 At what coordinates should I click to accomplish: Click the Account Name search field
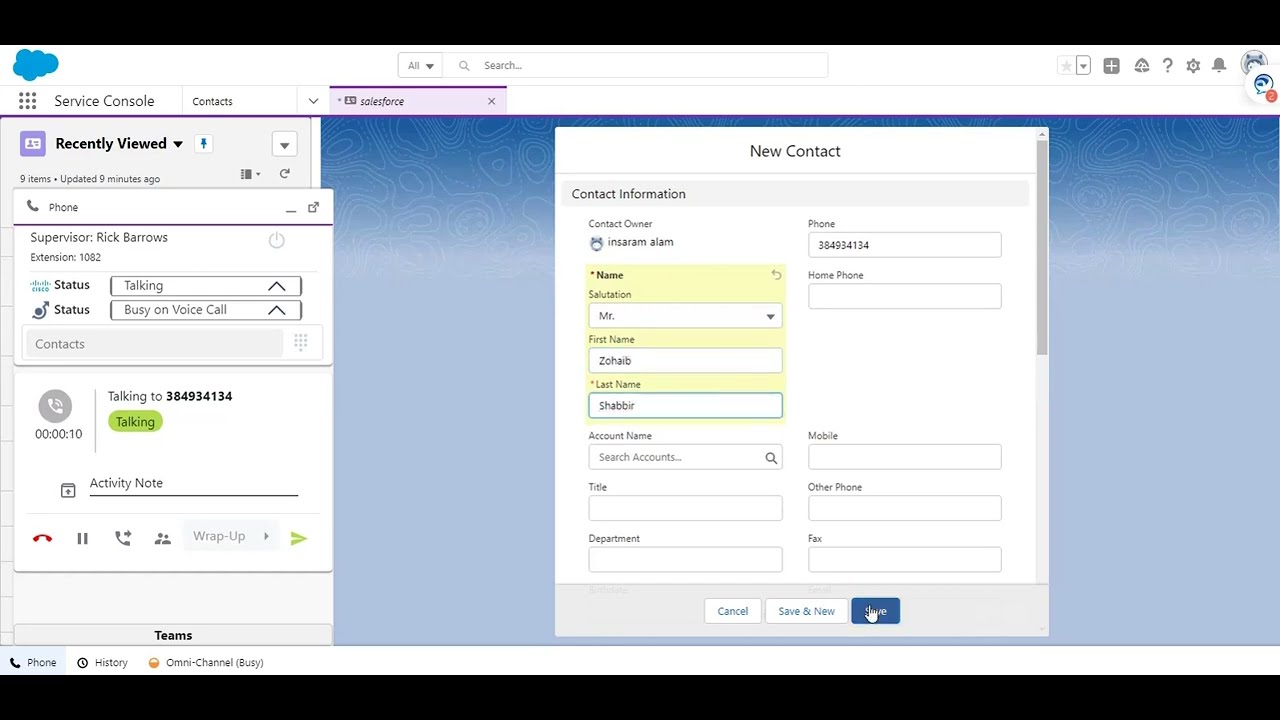pyautogui.click(x=685, y=457)
